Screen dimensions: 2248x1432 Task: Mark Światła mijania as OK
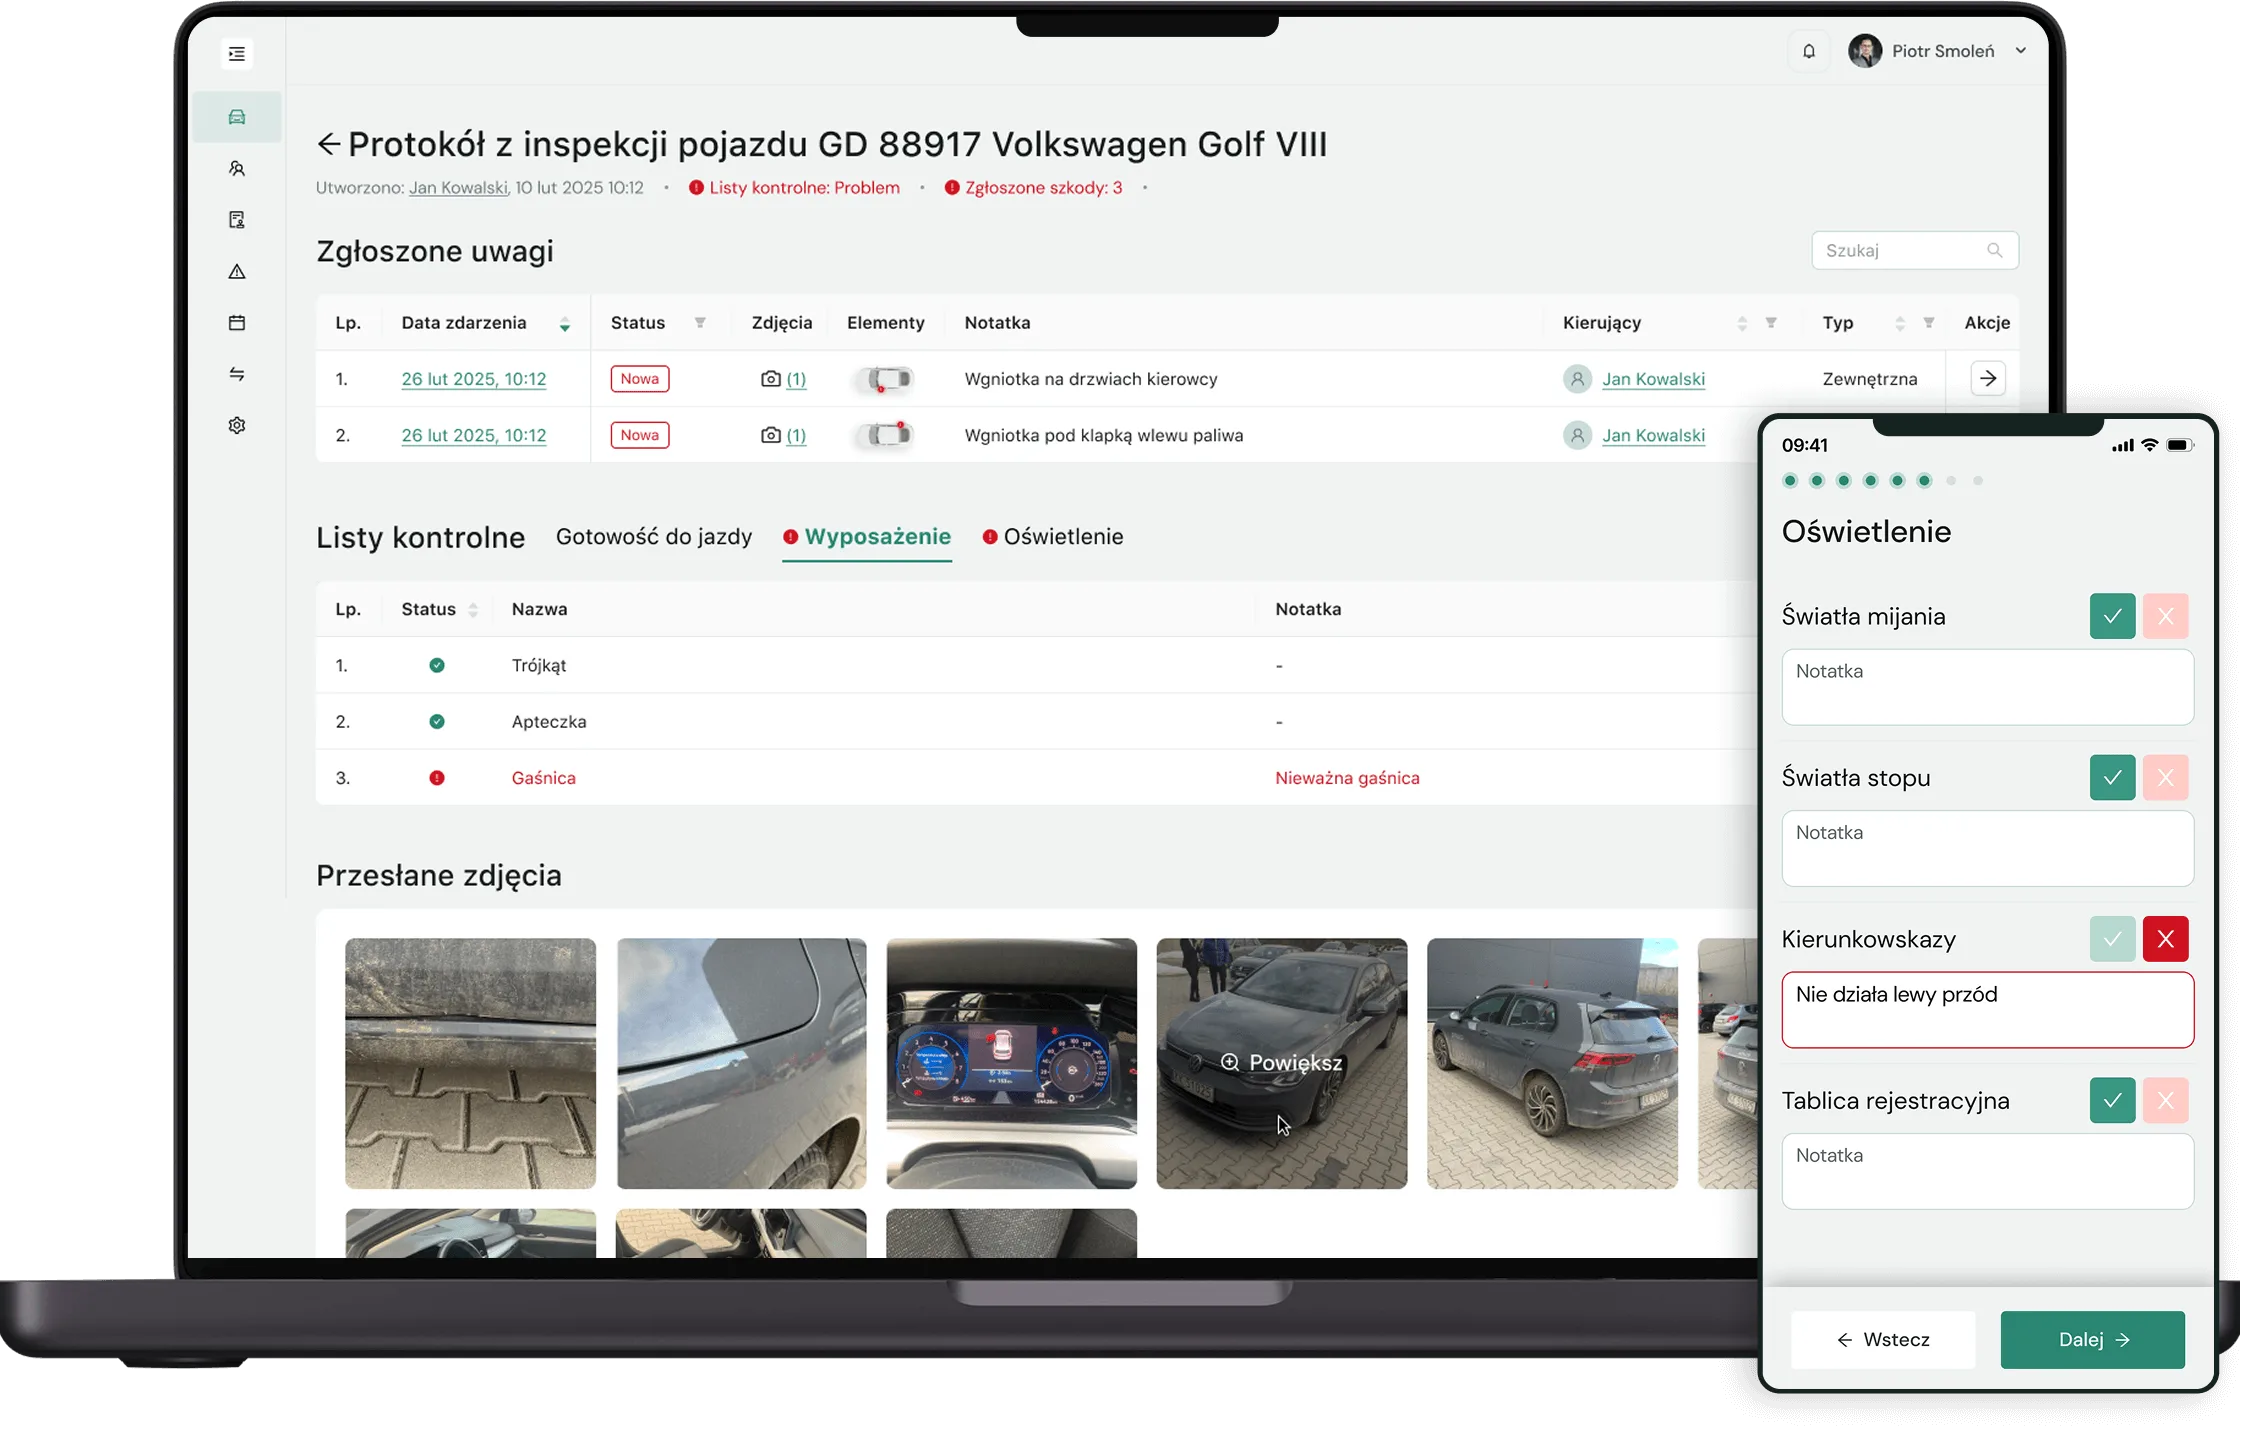tap(2112, 616)
